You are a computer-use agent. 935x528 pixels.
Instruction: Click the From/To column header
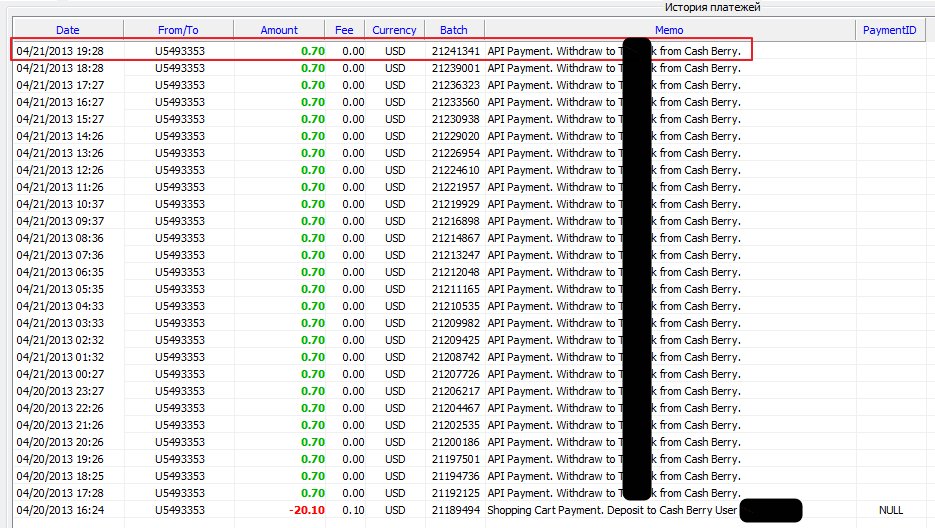click(x=180, y=30)
